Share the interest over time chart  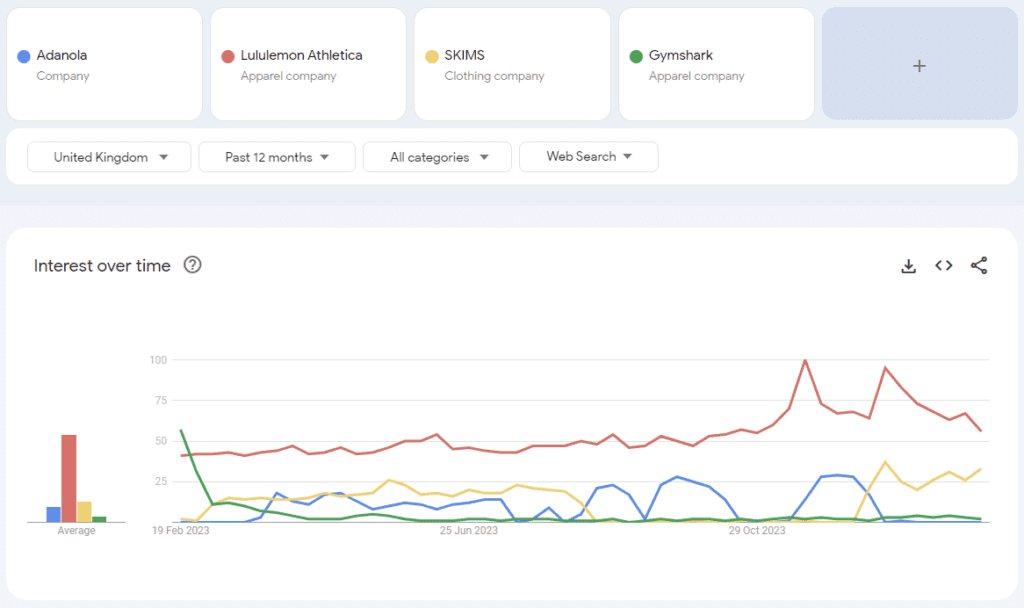(x=979, y=266)
